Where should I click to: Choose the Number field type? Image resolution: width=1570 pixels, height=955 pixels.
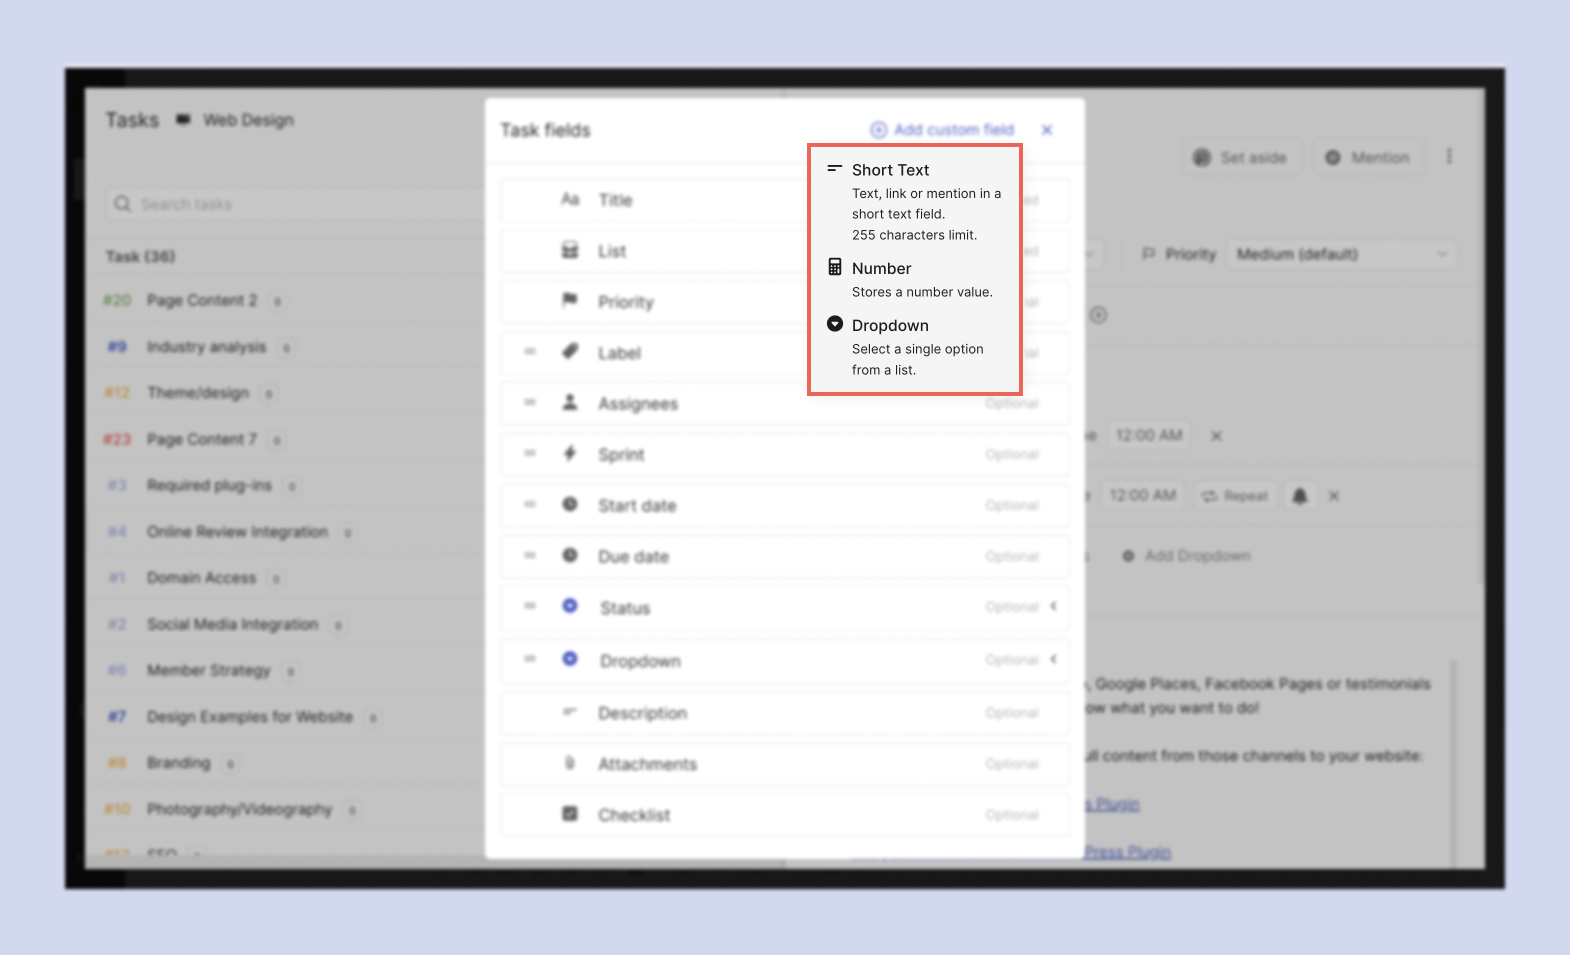pyautogui.click(x=881, y=269)
